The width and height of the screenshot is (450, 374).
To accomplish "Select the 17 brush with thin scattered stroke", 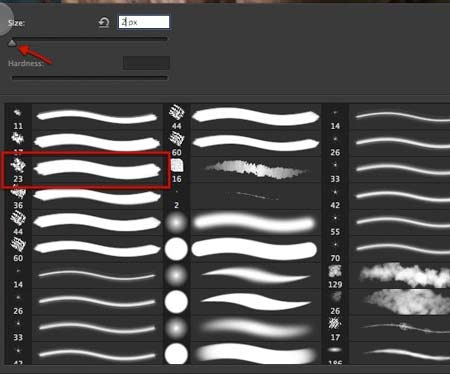I will [x=386, y=328].
